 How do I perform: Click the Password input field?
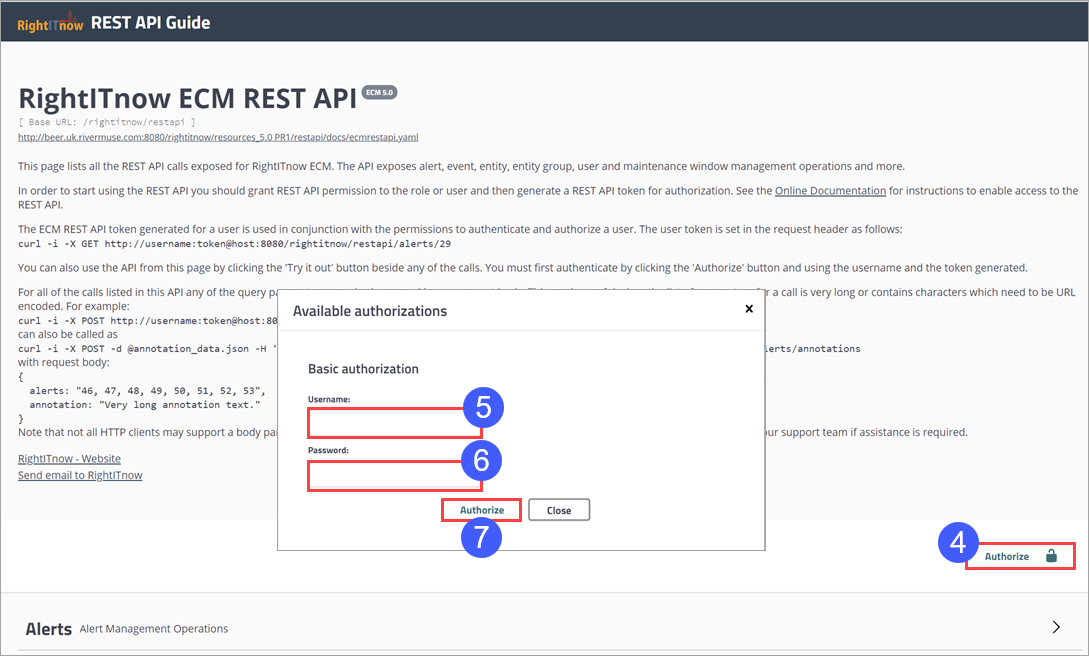point(394,476)
